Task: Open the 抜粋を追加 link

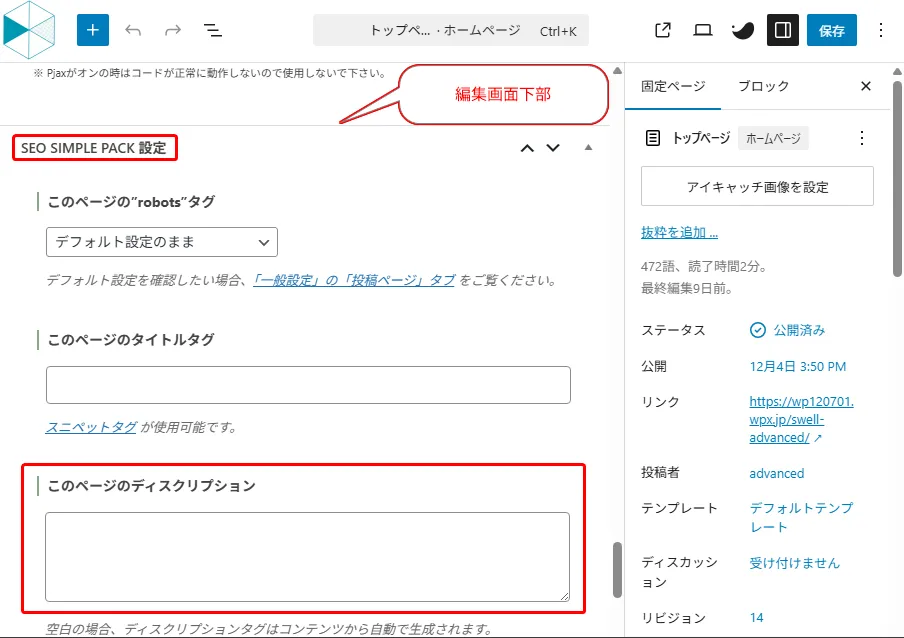Action: tap(680, 231)
